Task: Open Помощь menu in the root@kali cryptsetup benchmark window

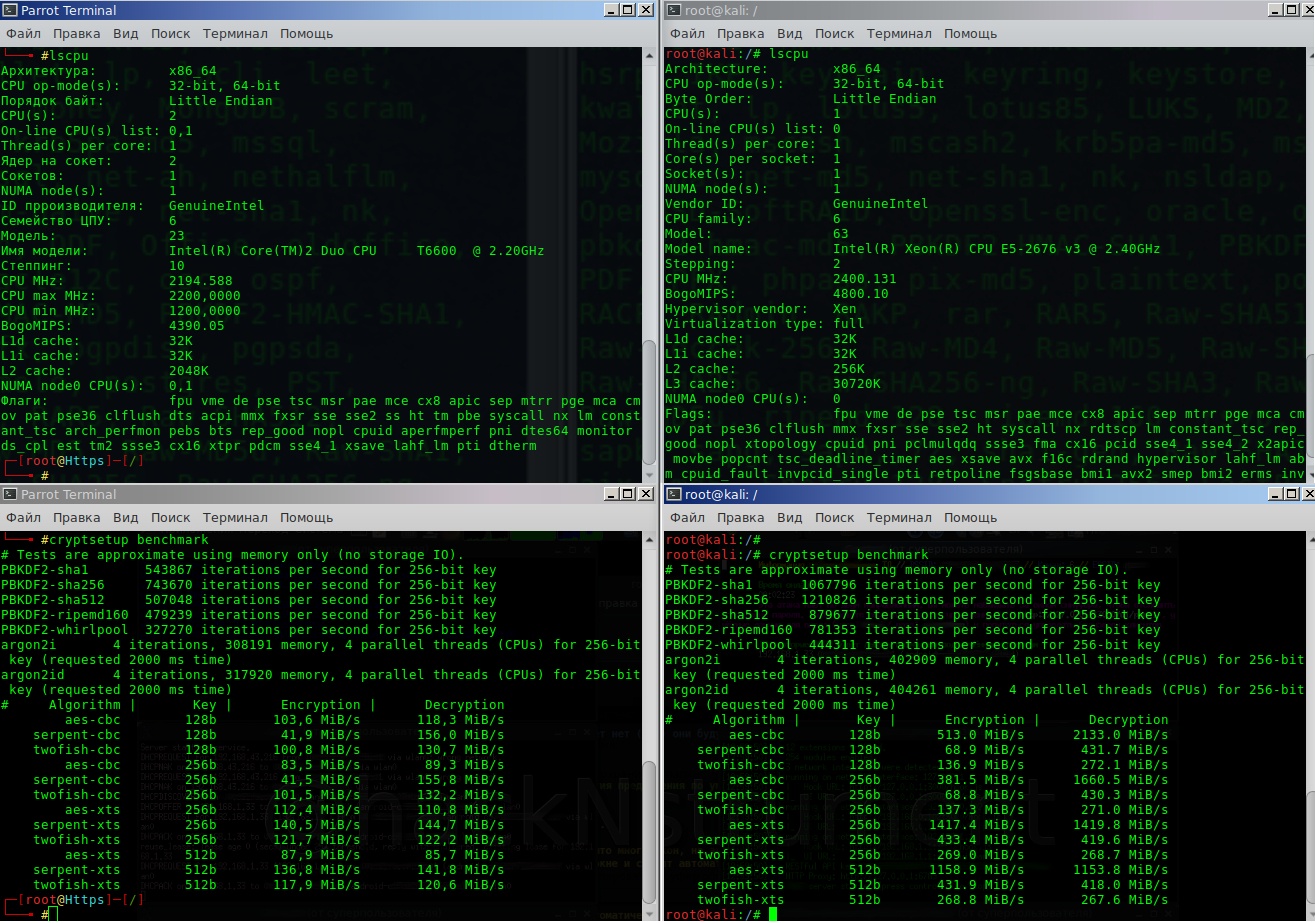Action: [971, 518]
